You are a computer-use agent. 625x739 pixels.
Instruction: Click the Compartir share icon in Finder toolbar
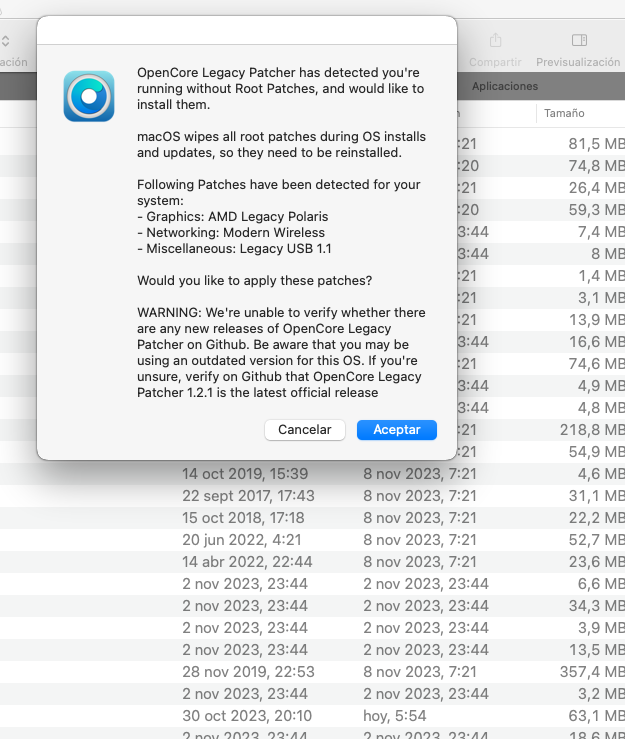pyautogui.click(x=495, y=41)
